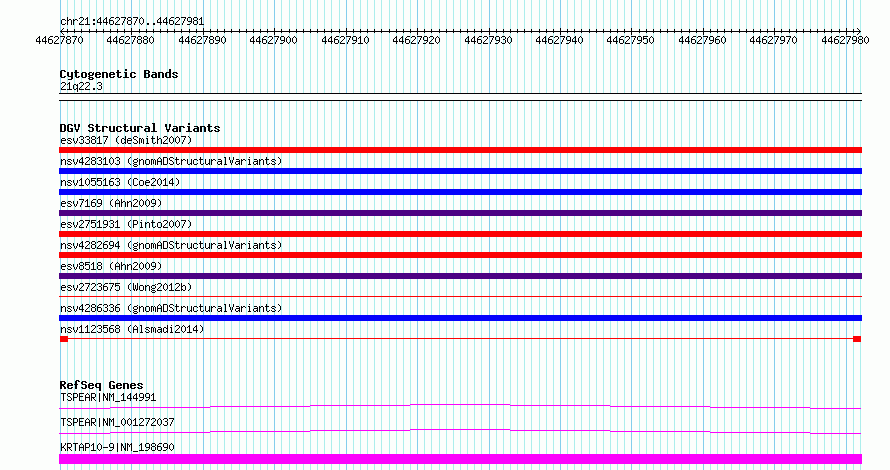Image resolution: width=890 pixels, height=470 pixels.
Task: Click the 21q22.3 band label
Action: click(x=81, y=87)
